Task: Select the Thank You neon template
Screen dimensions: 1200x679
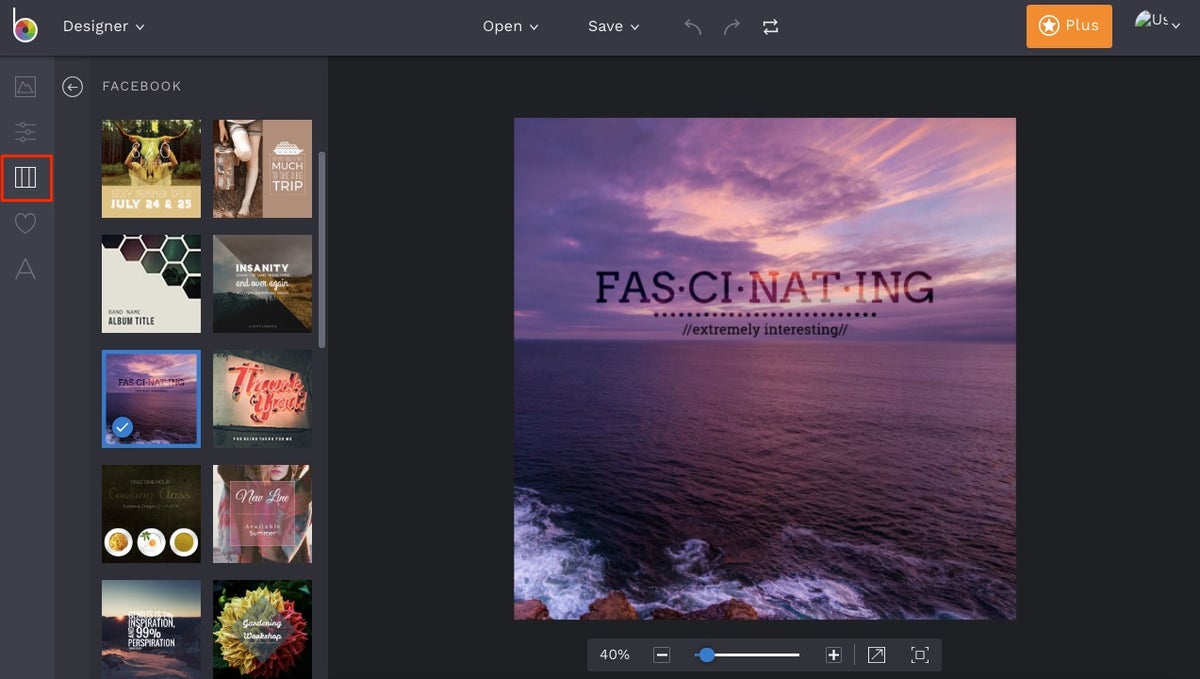Action: click(263, 398)
